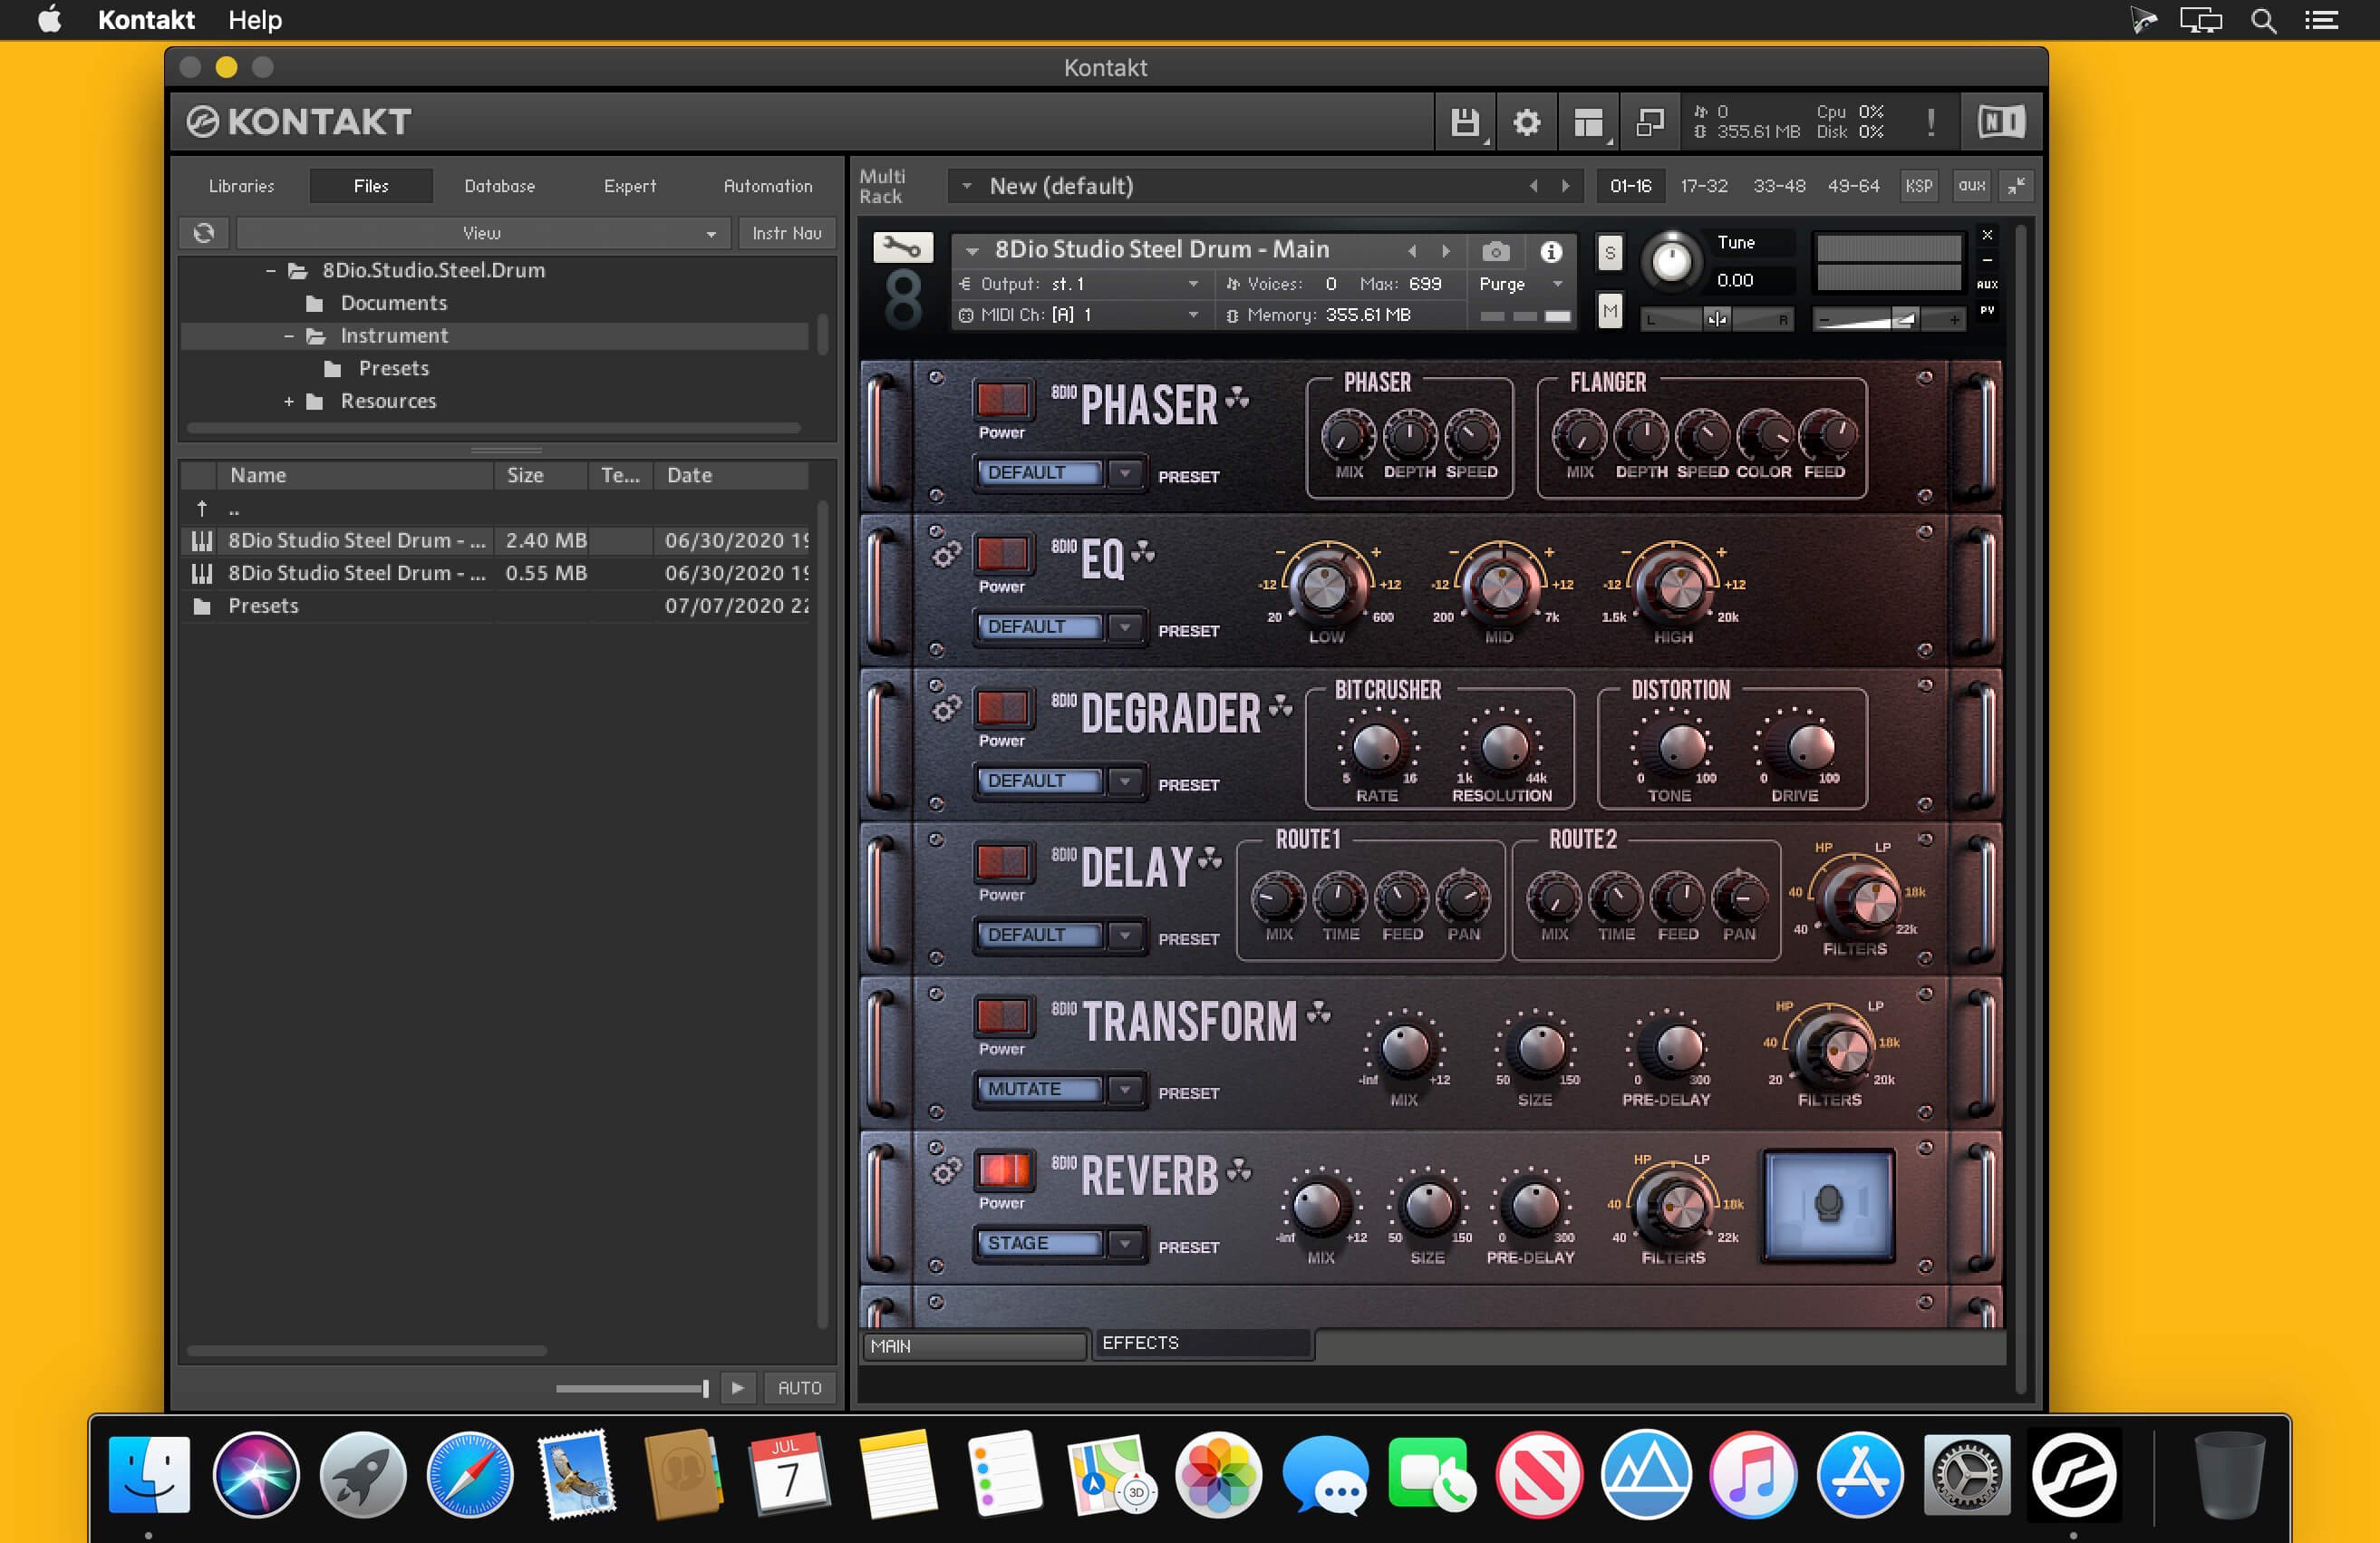Click the gear icon on Degrader module
Viewport: 2380px width, 1543px height.
click(x=945, y=709)
